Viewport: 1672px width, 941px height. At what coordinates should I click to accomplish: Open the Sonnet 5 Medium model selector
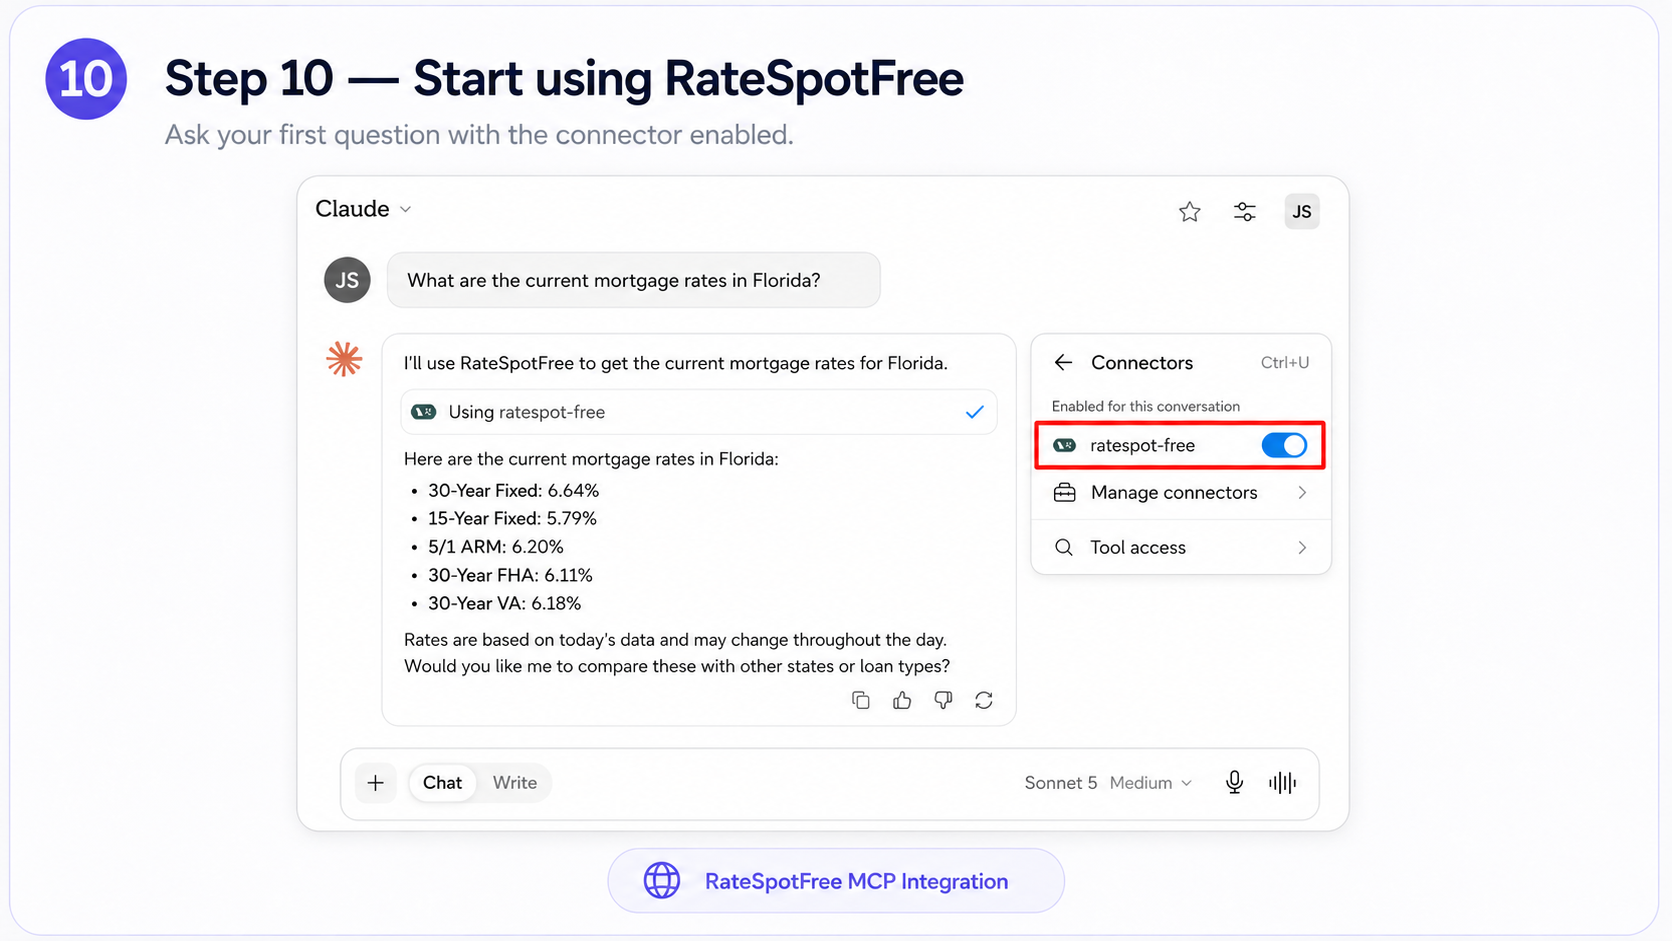[x=1108, y=783]
